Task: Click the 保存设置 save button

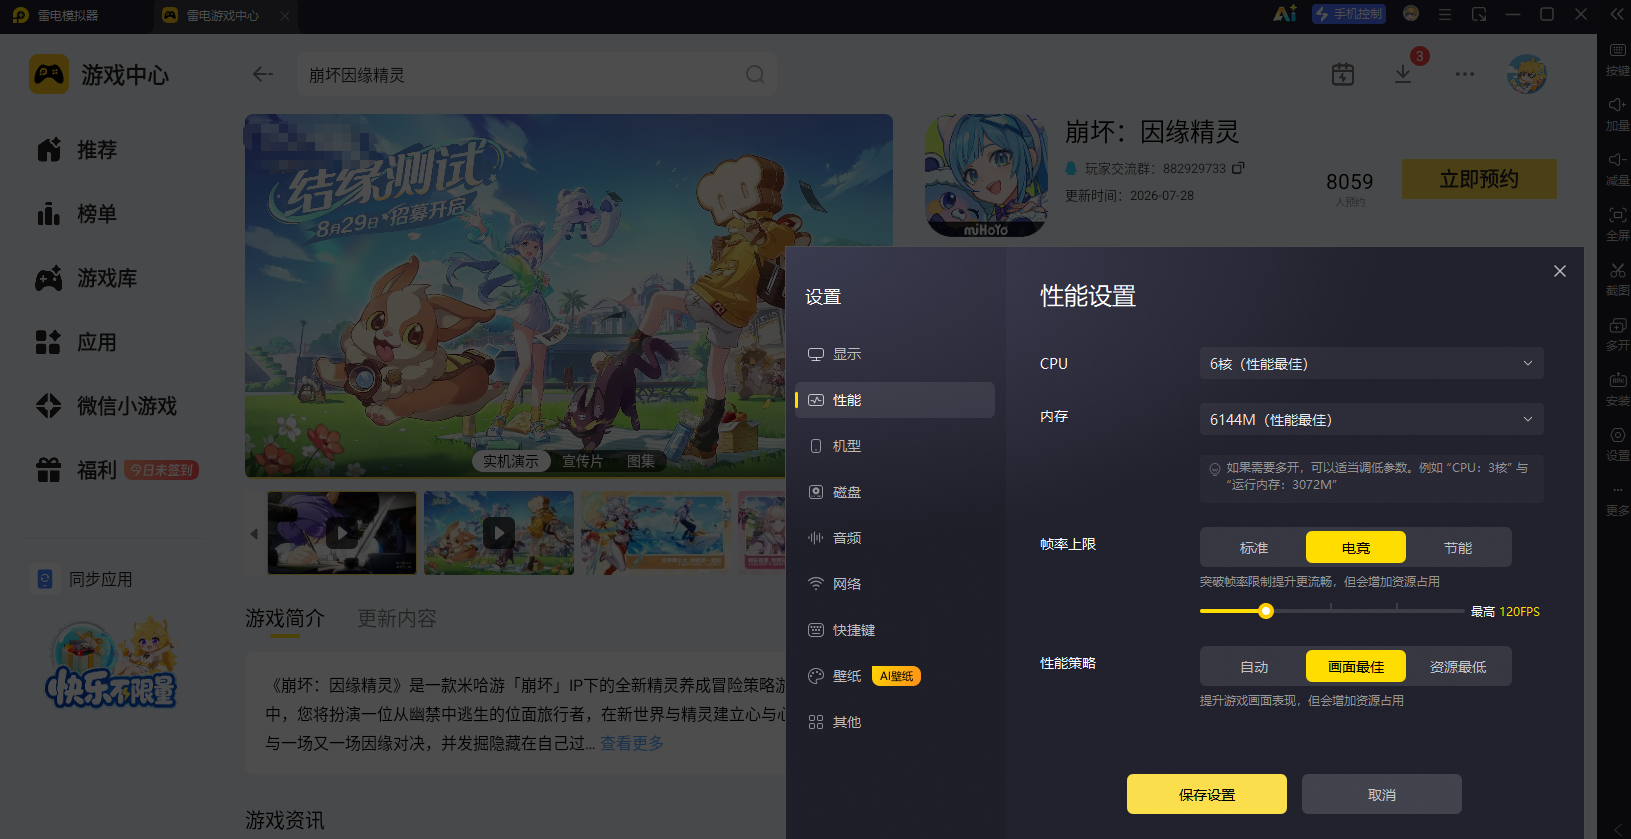Action: [1207, 794]
